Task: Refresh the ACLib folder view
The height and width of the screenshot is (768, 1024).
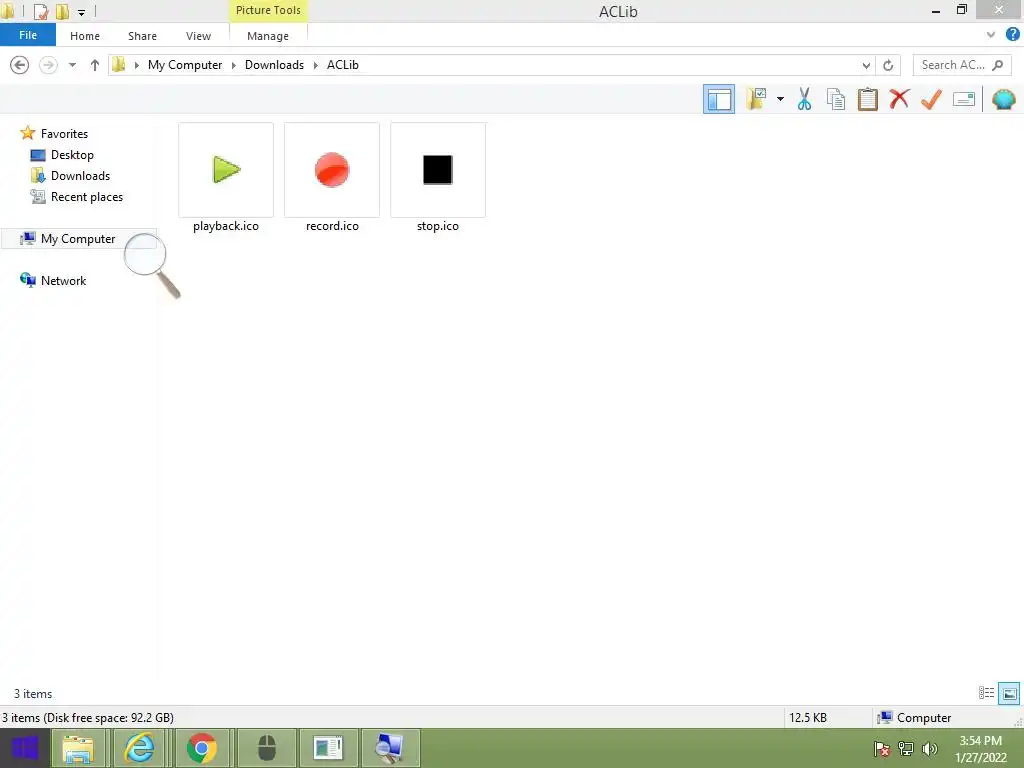Action: point(888,65)
